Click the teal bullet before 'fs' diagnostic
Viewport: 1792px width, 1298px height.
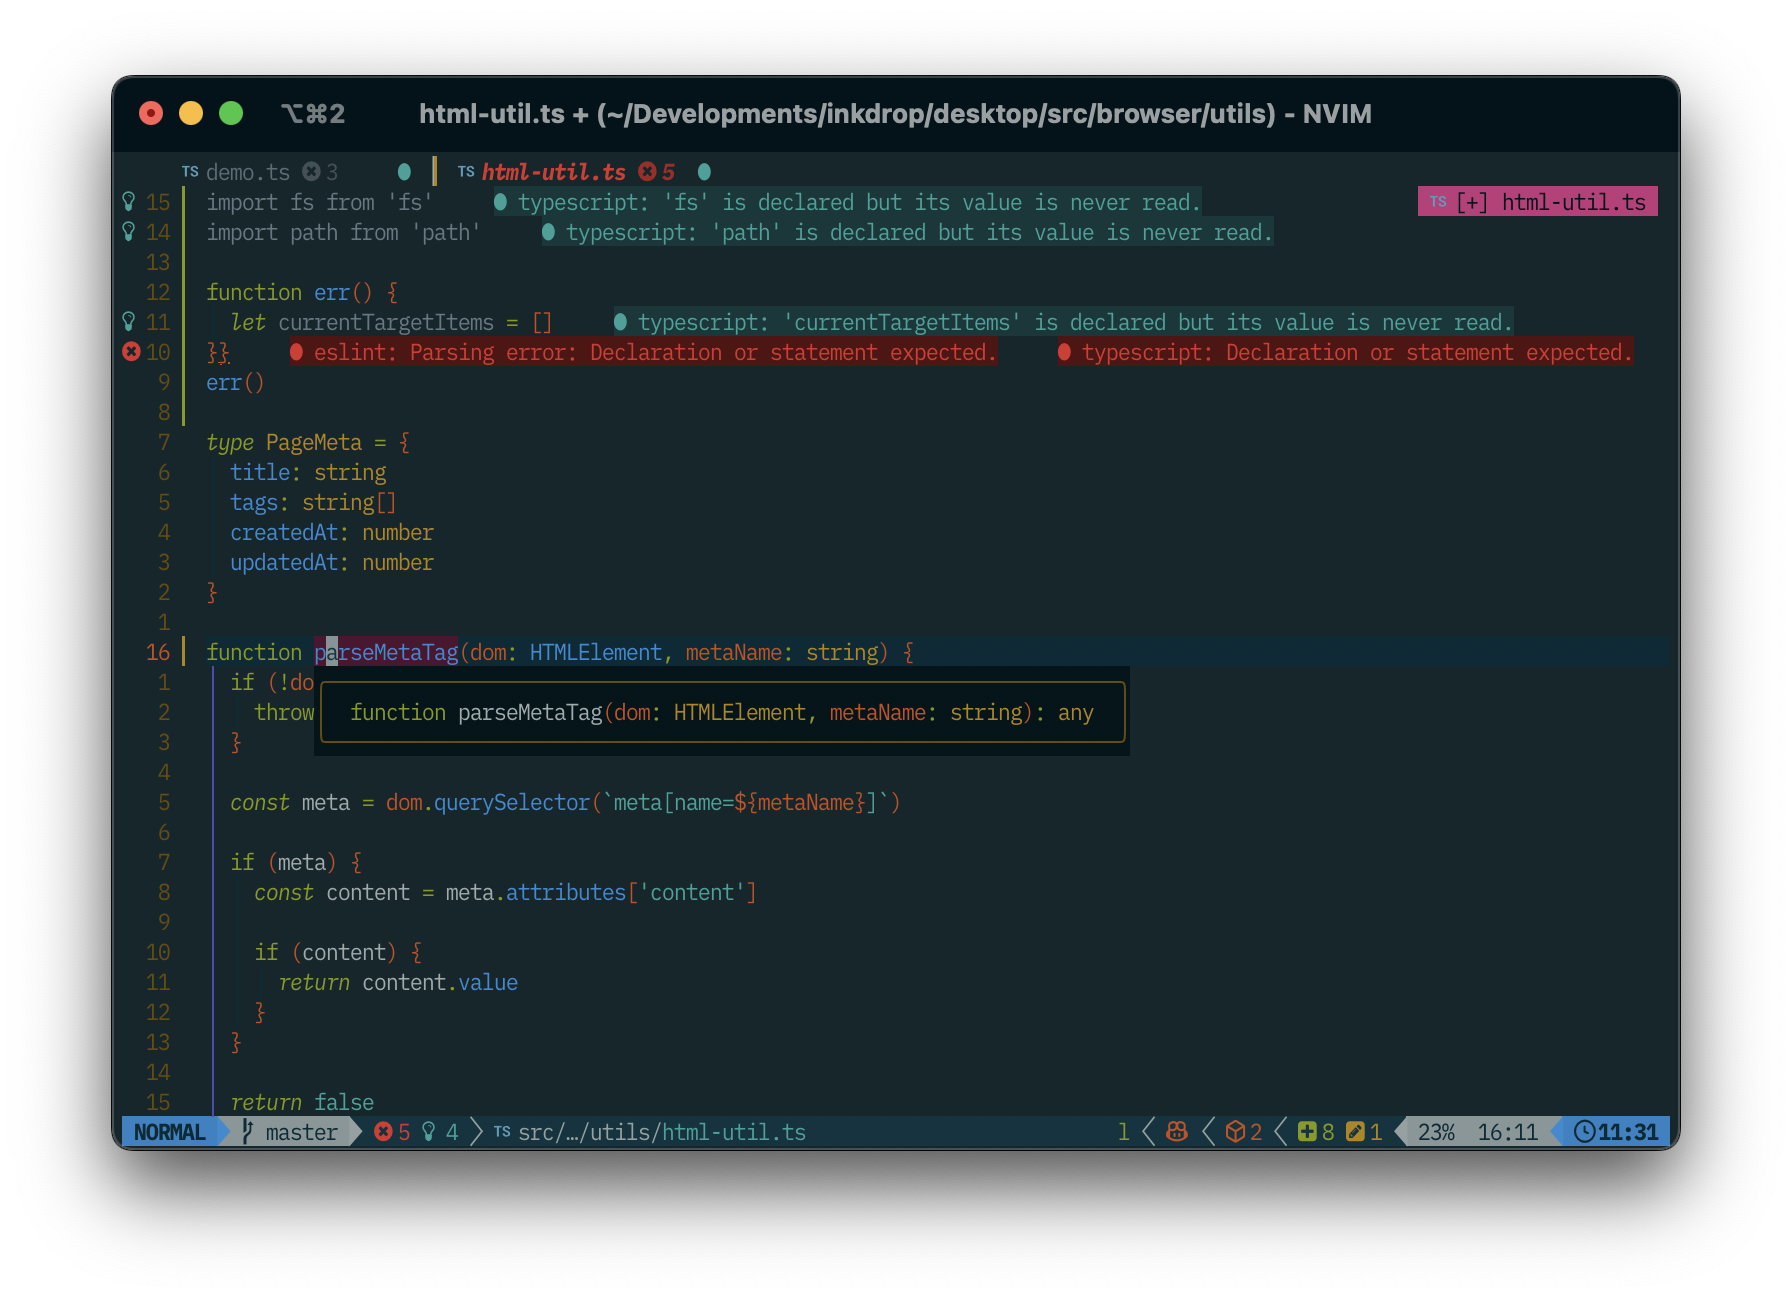point(501,202)
